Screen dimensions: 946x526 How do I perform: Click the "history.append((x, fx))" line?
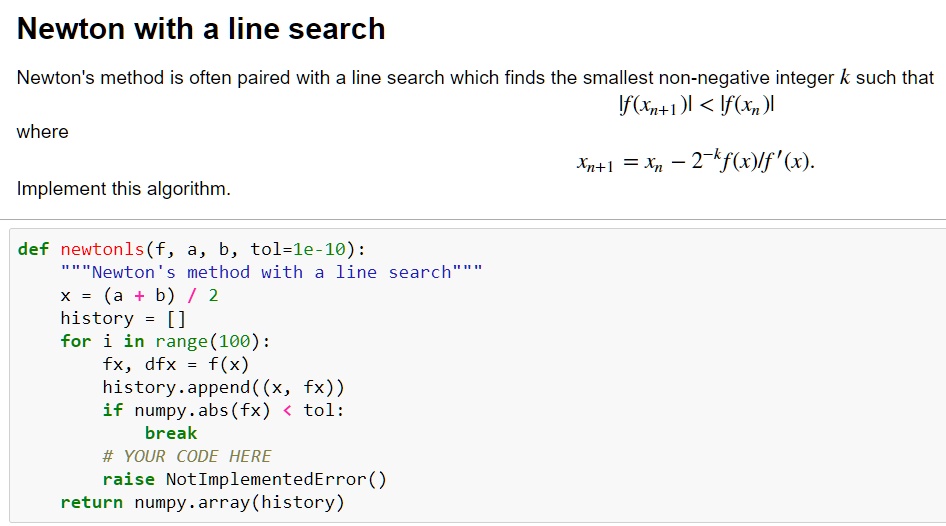[x=223, y=387]
